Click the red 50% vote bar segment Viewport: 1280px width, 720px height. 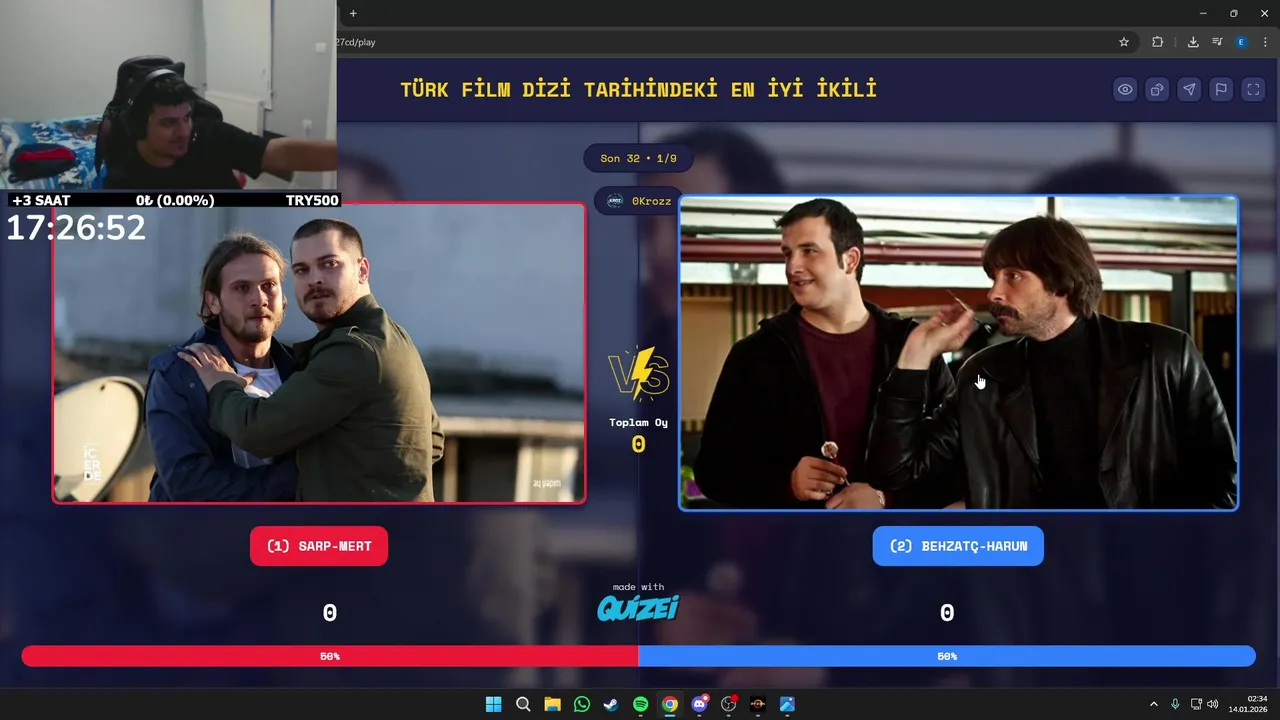point(330,656)
